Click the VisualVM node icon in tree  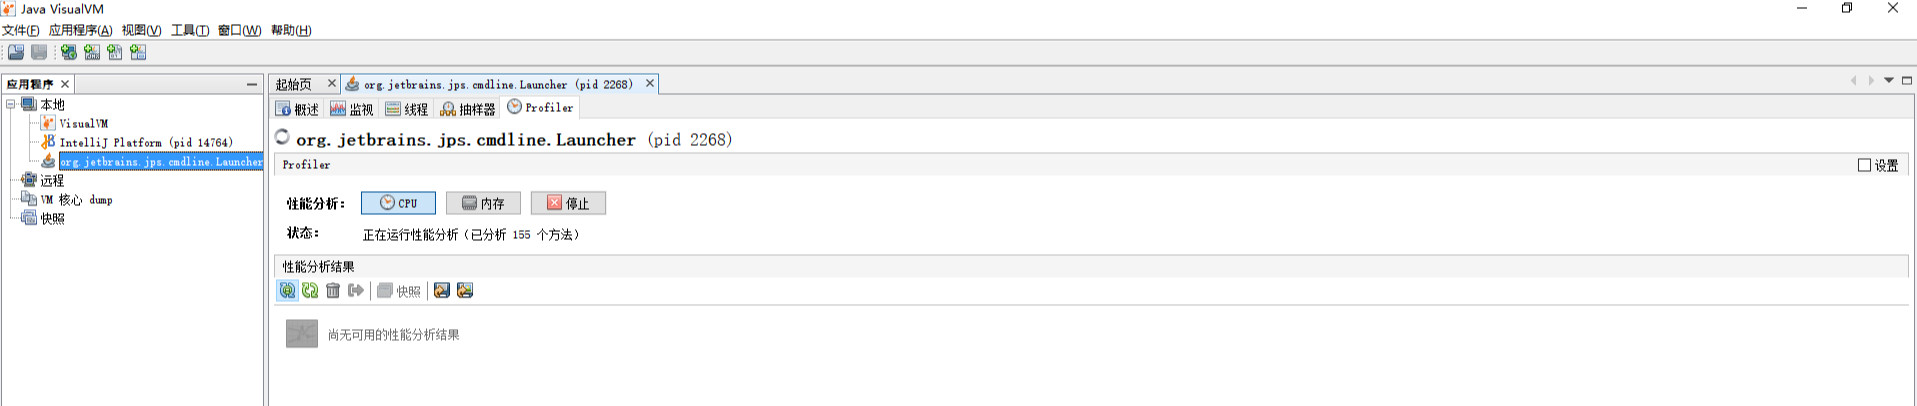click(x=48, y=123)
